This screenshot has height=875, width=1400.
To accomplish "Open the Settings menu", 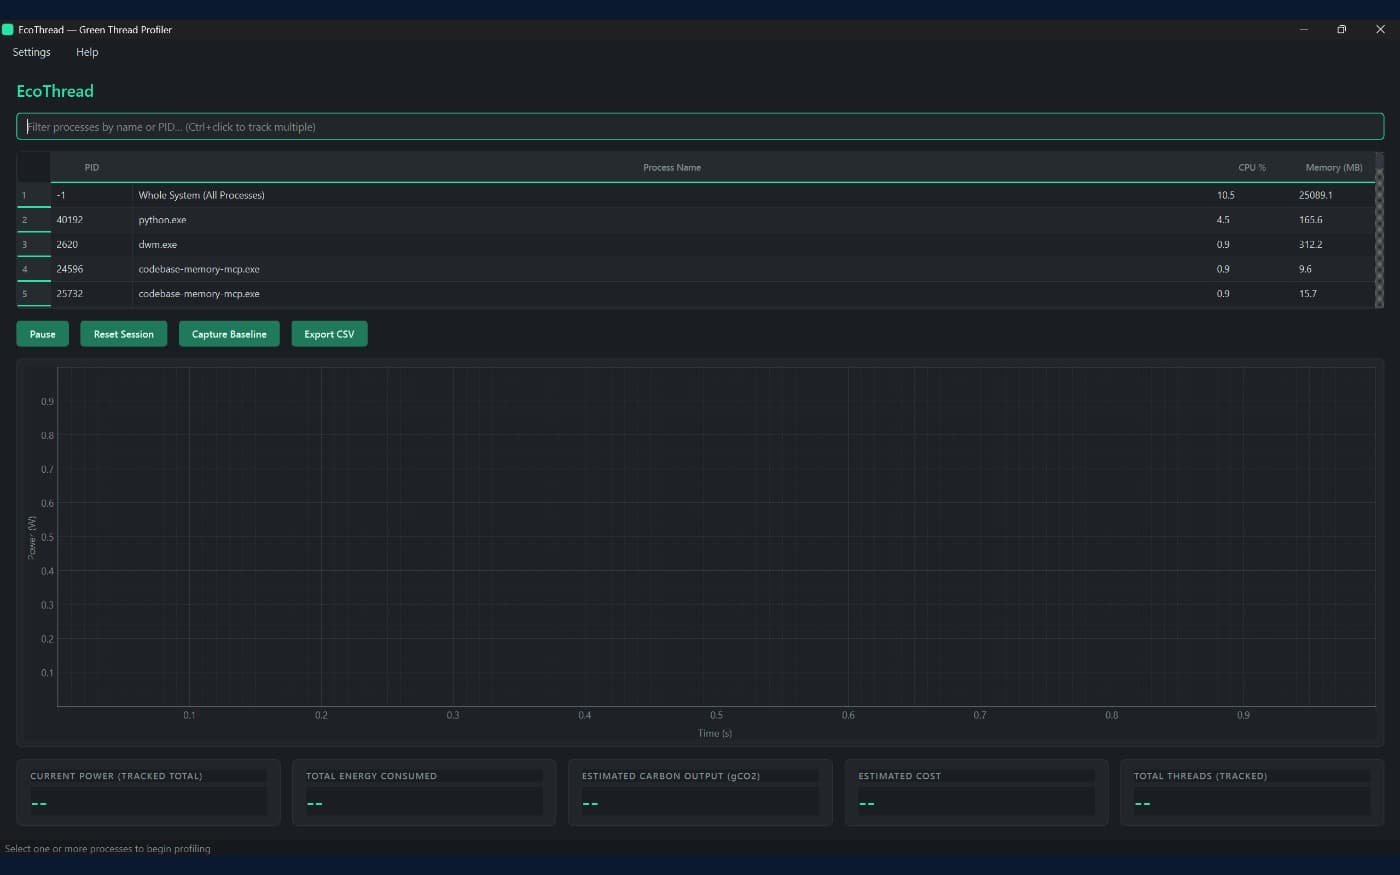I will click(31, 52).
